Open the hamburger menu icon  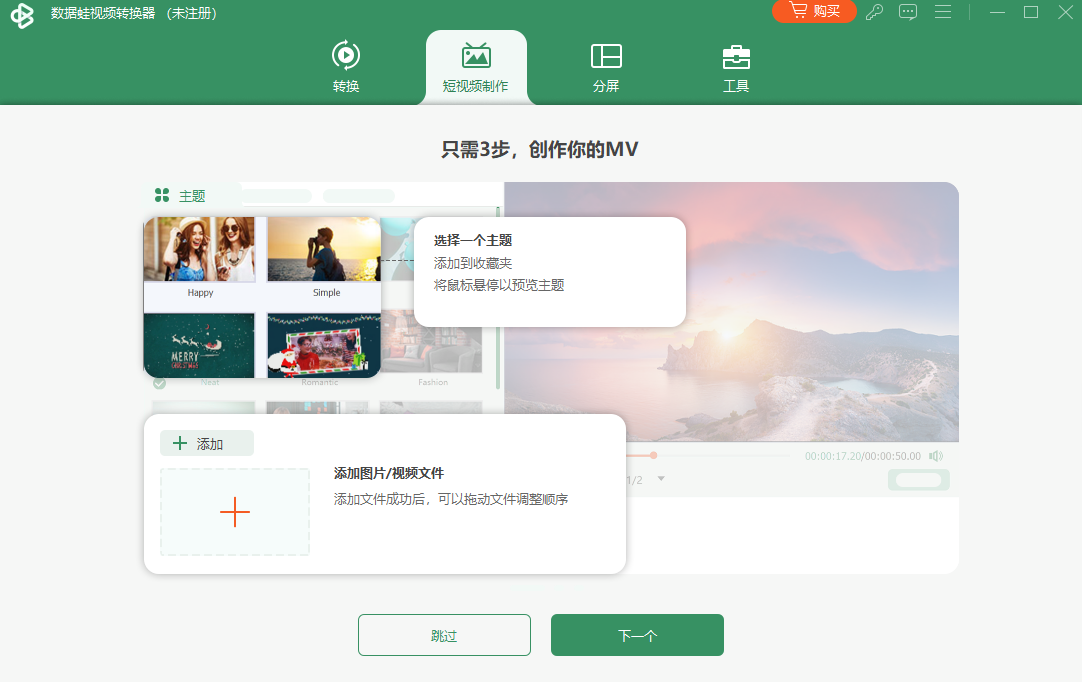(942, 12)
